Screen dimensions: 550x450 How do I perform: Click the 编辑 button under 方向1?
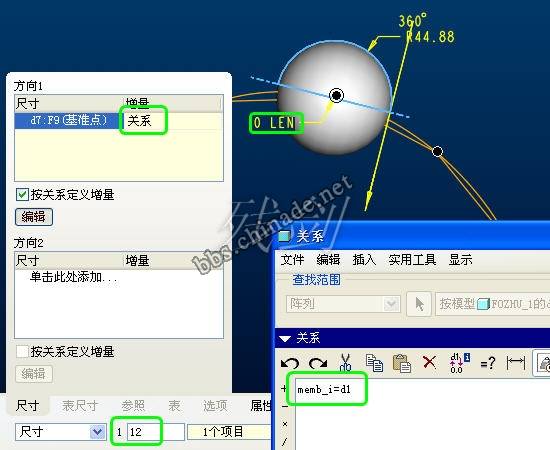tap(34, 217)
